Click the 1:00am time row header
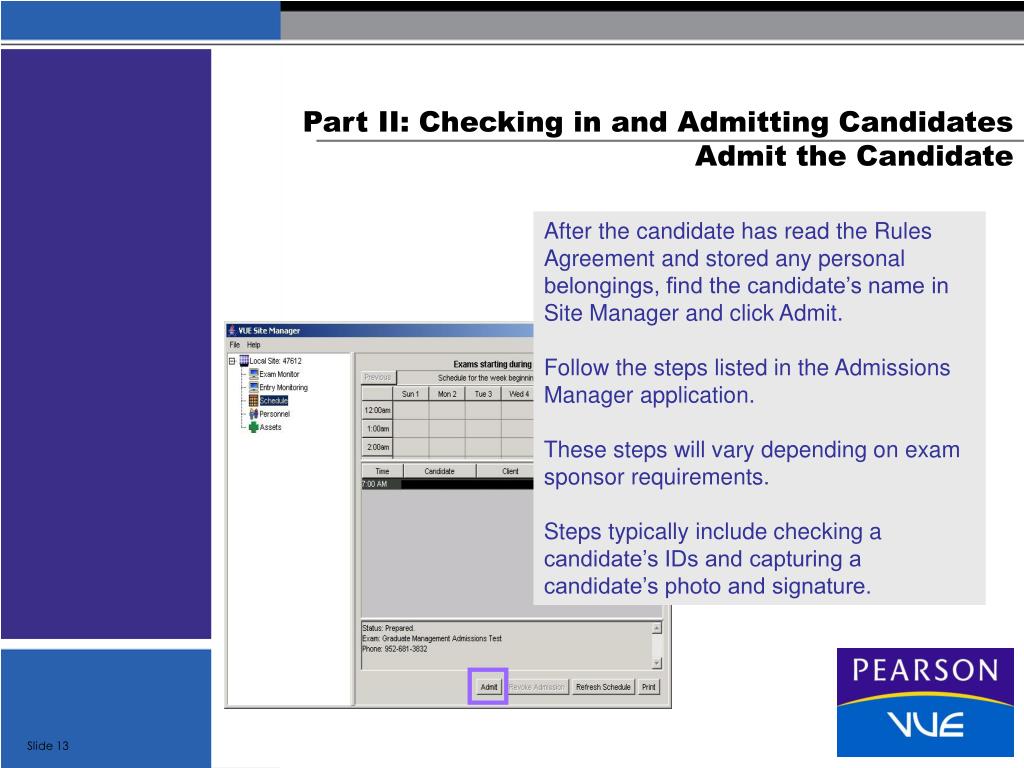The height and width of the screenshot is (768, 1024). pos(377,428)
